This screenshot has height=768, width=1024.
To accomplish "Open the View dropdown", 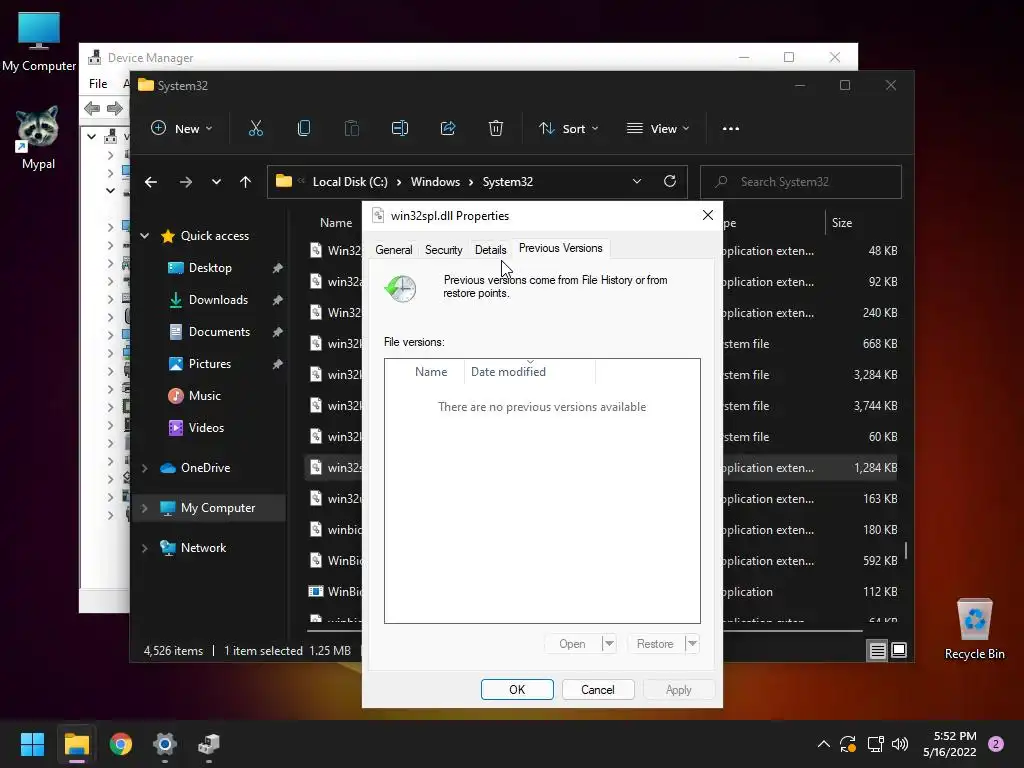I will pyautogui.click(x=658, y=129).
